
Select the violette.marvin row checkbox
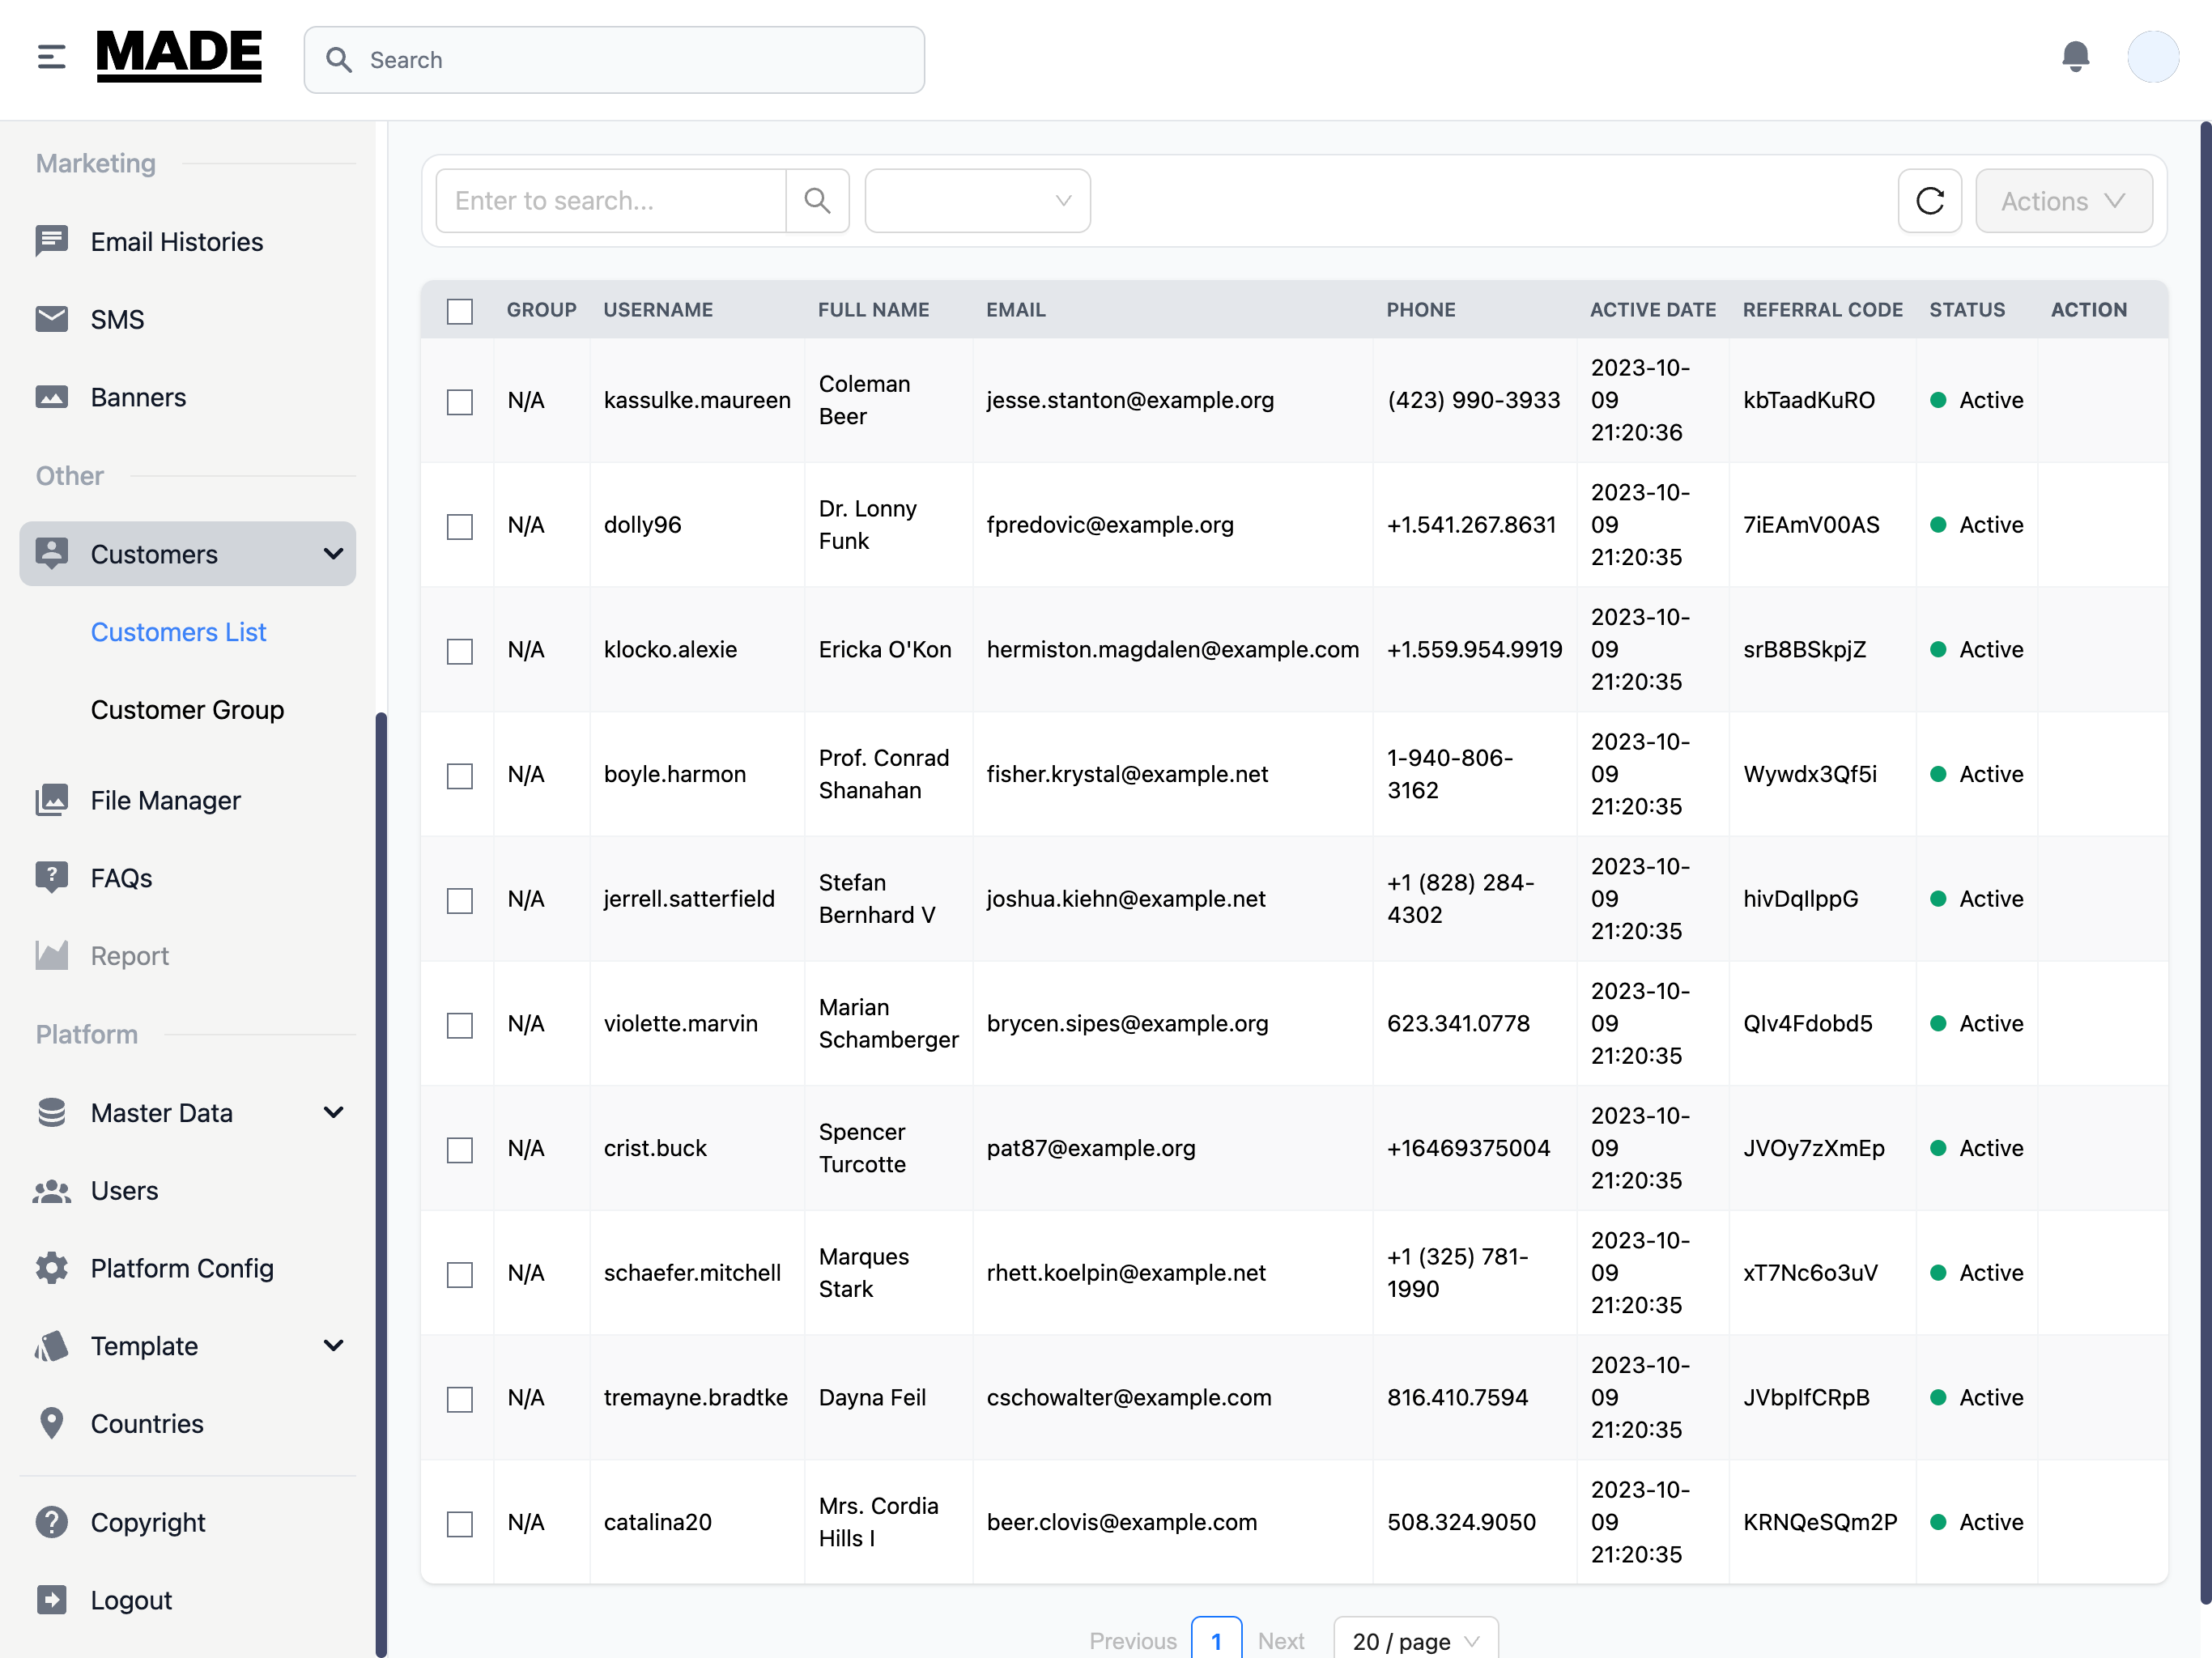(x=460, y=1025)
